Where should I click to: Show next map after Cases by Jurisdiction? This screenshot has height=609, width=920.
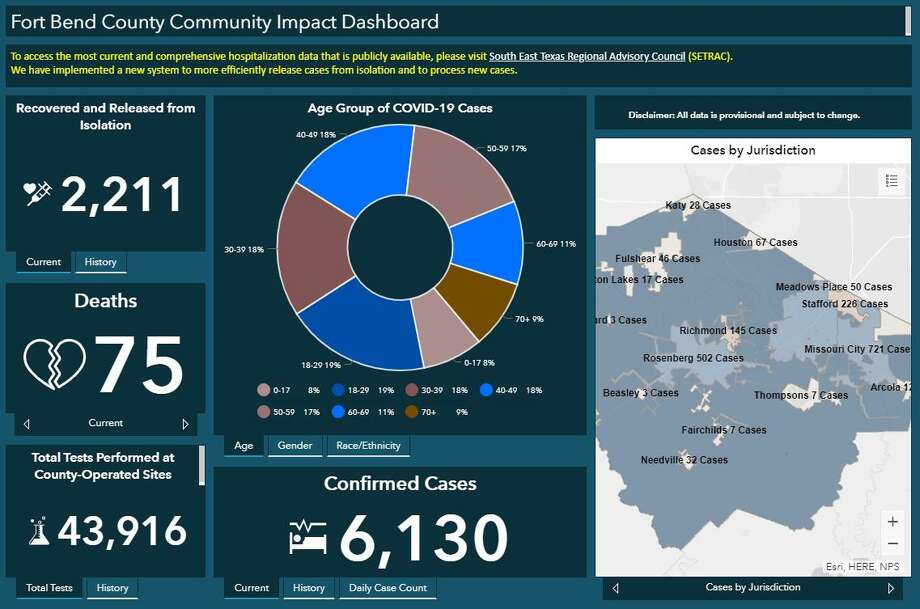tap(891, 588)
